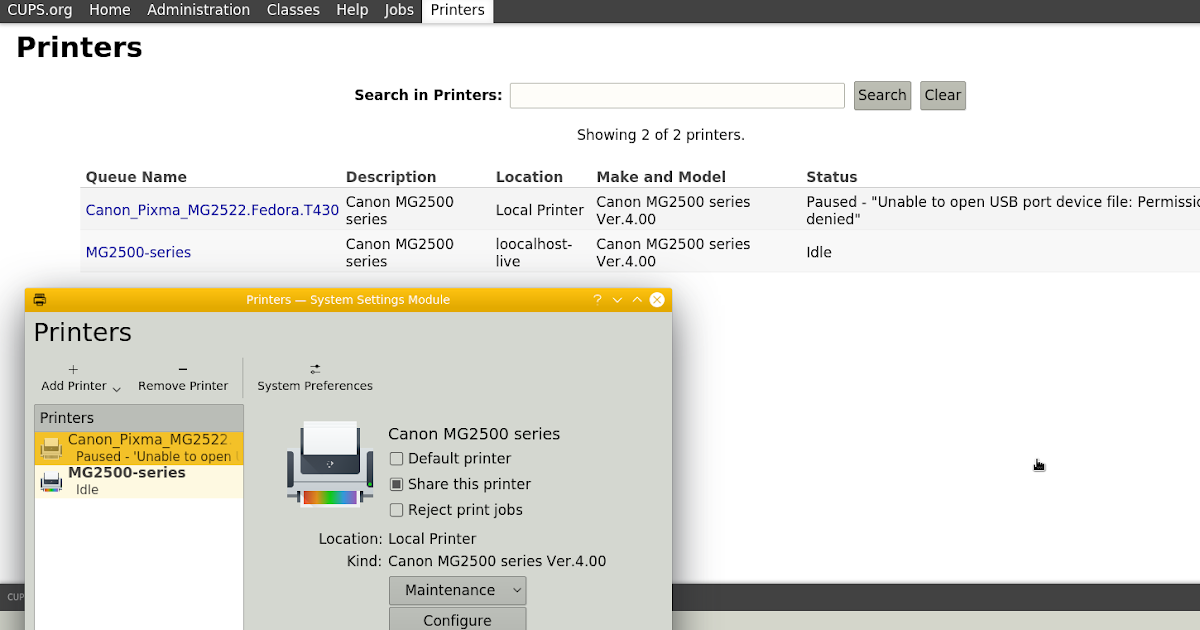Image resolution: width=1200 pixels, height=630 pixels.
Task: Click the Description column header
Action: point(391,177)
